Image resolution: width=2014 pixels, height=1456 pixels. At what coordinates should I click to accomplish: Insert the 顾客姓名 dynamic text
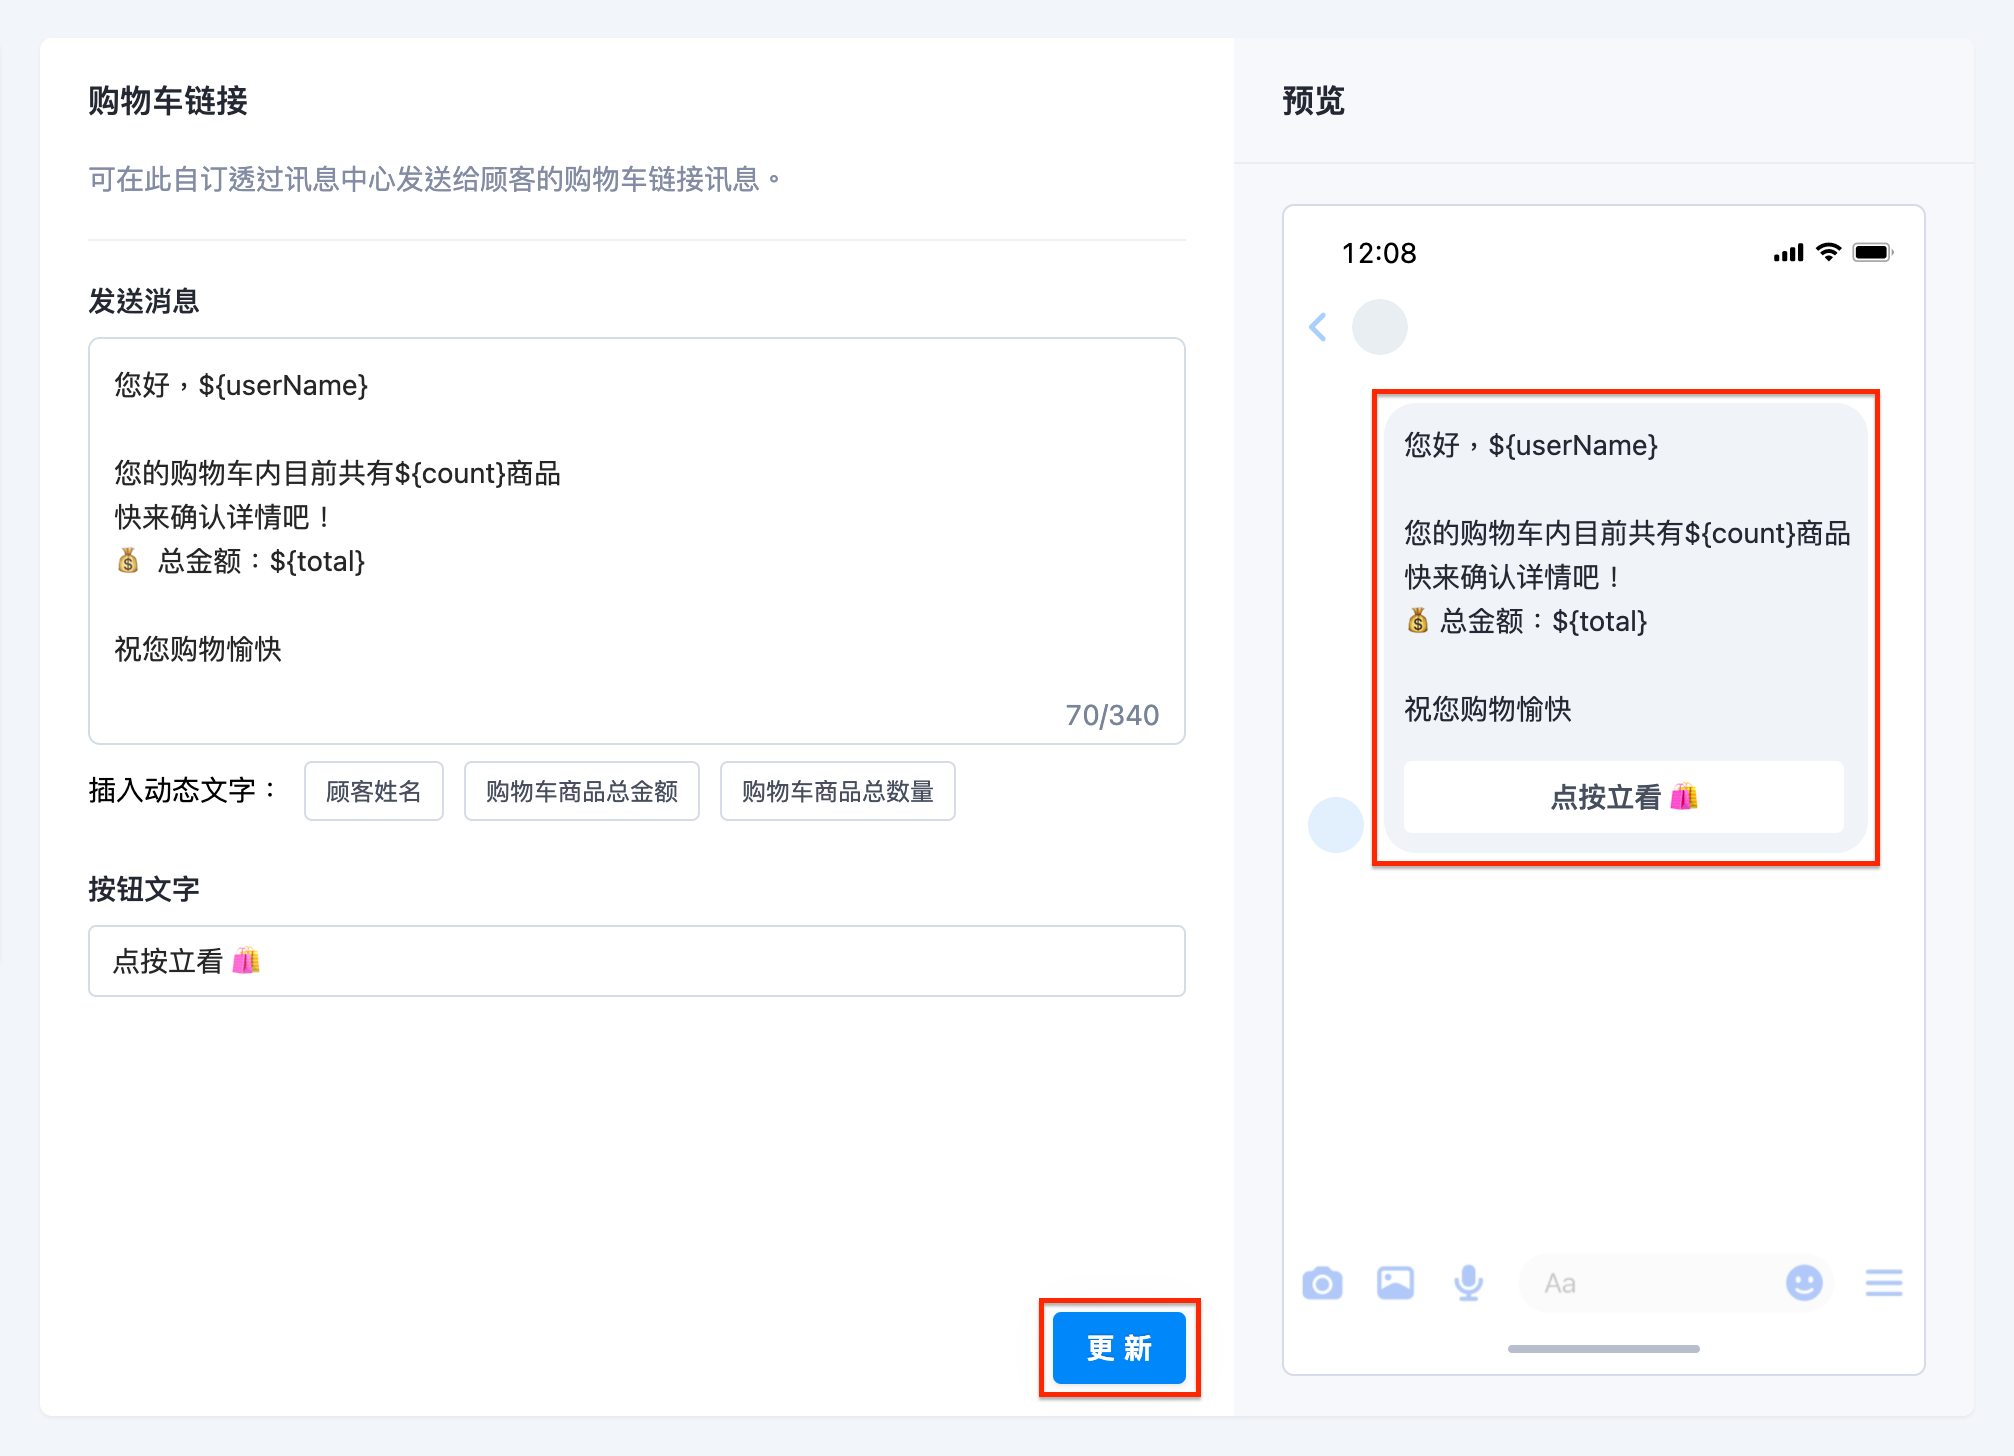click(374, 791)
